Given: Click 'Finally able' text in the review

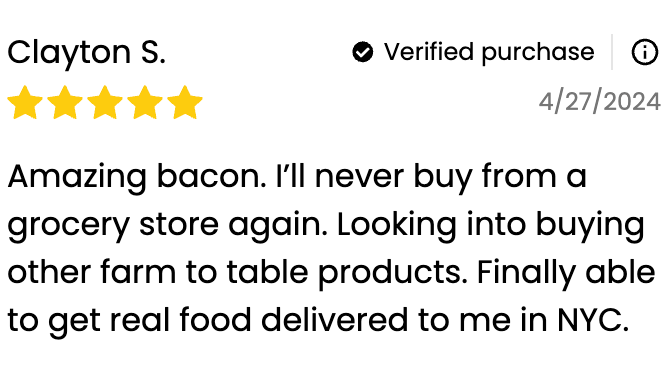Looking at the screenshot, I should tap(566, 274).
